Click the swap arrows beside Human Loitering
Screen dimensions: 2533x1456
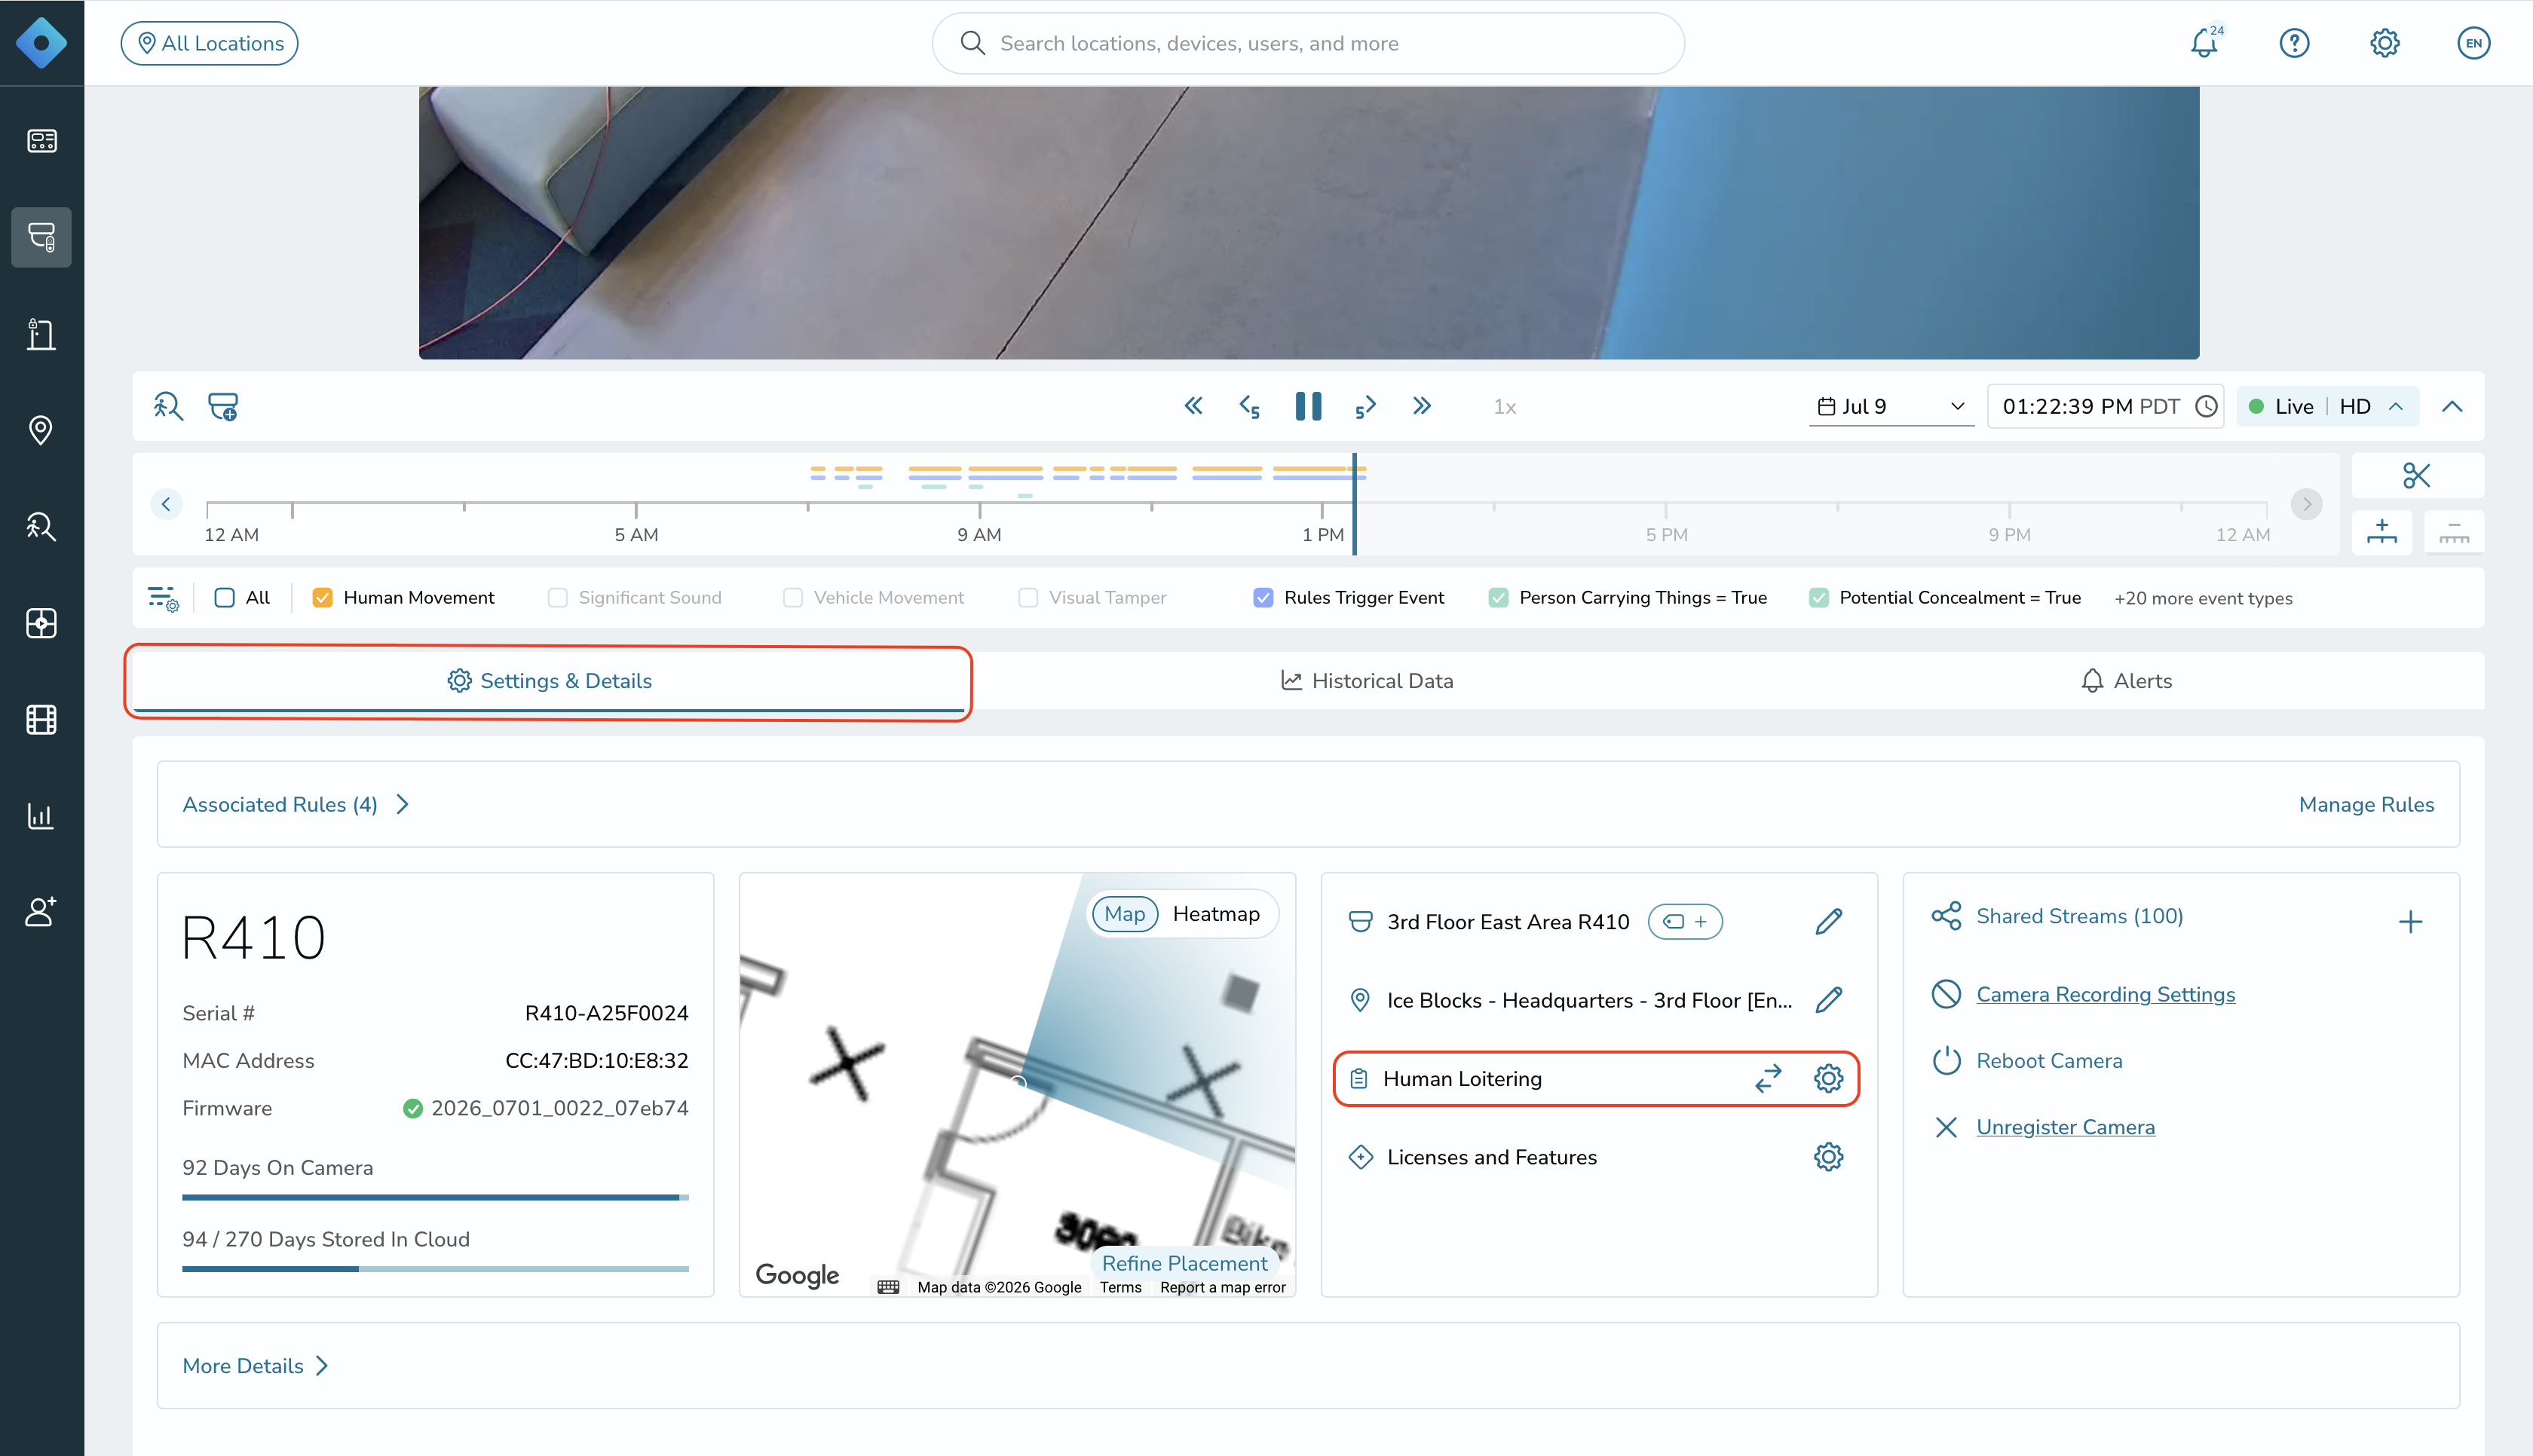coord(1768,1078)
